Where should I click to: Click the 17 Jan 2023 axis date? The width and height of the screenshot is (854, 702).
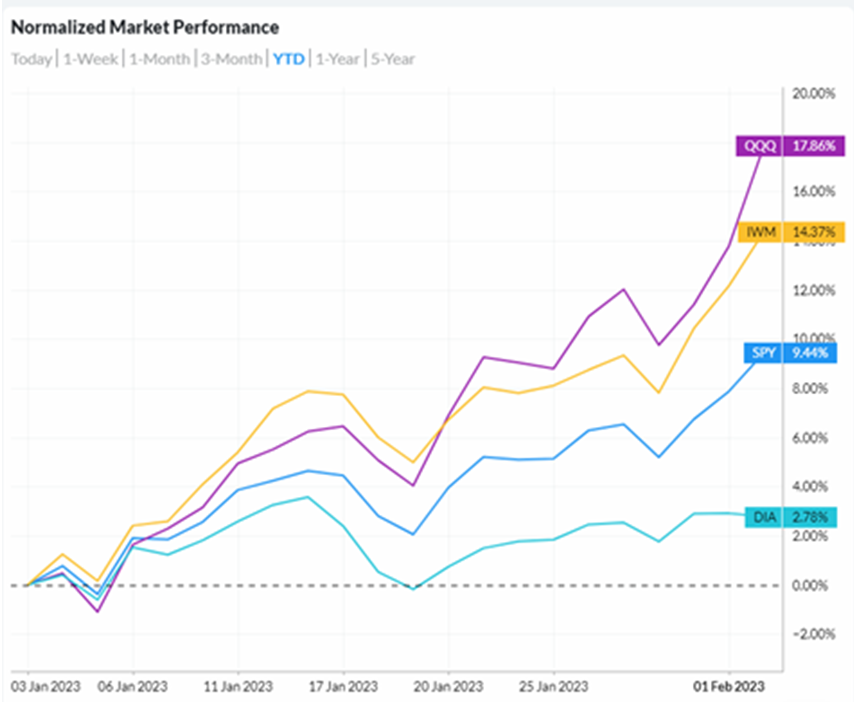[x=343, y=687]
